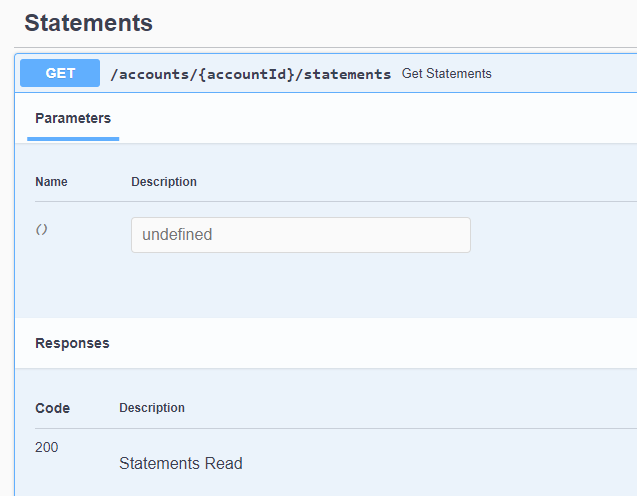
Task: Collapse the Statements tag section heading
Action: [x=89, y=23]
